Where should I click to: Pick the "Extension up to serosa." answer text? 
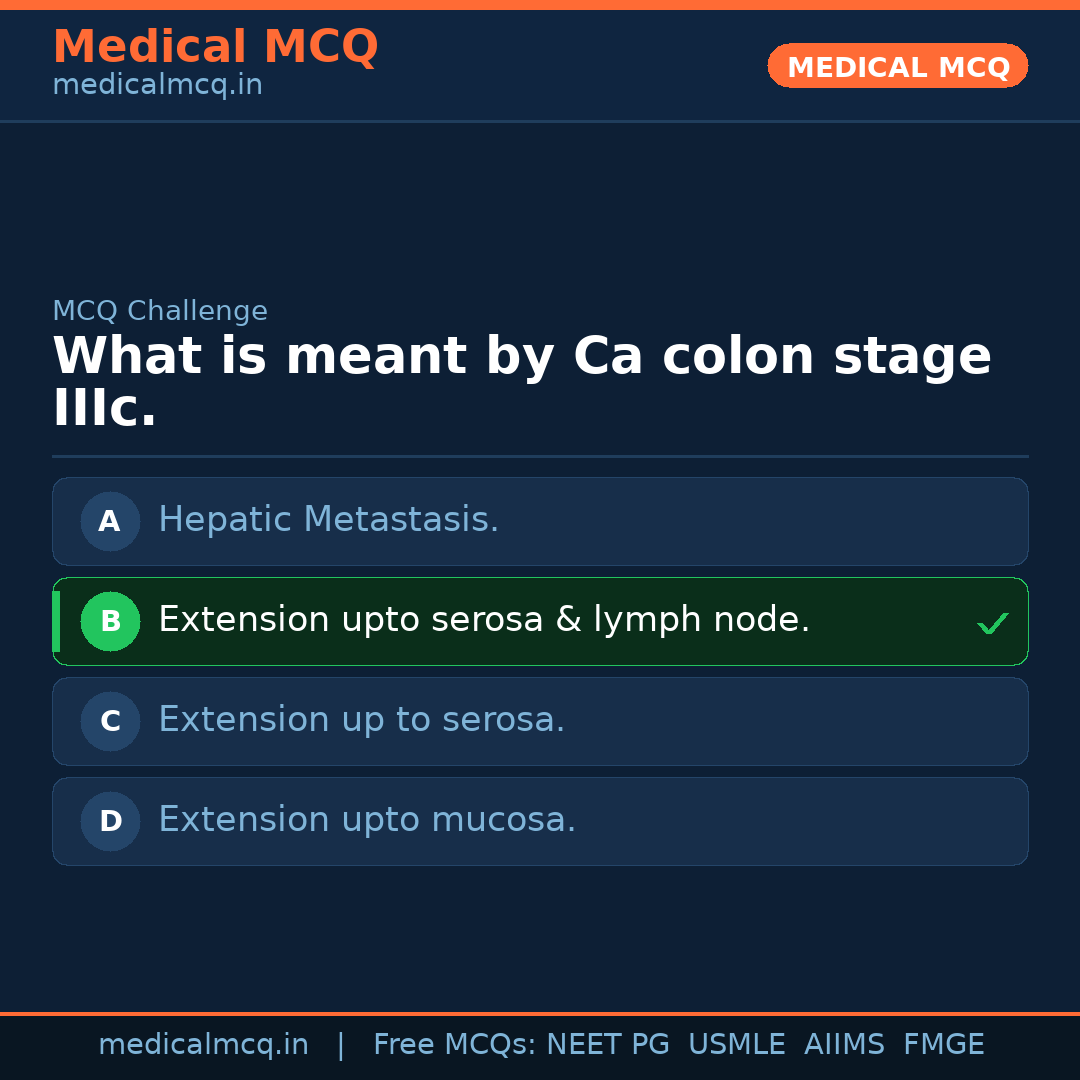click(x=361, y=720)
